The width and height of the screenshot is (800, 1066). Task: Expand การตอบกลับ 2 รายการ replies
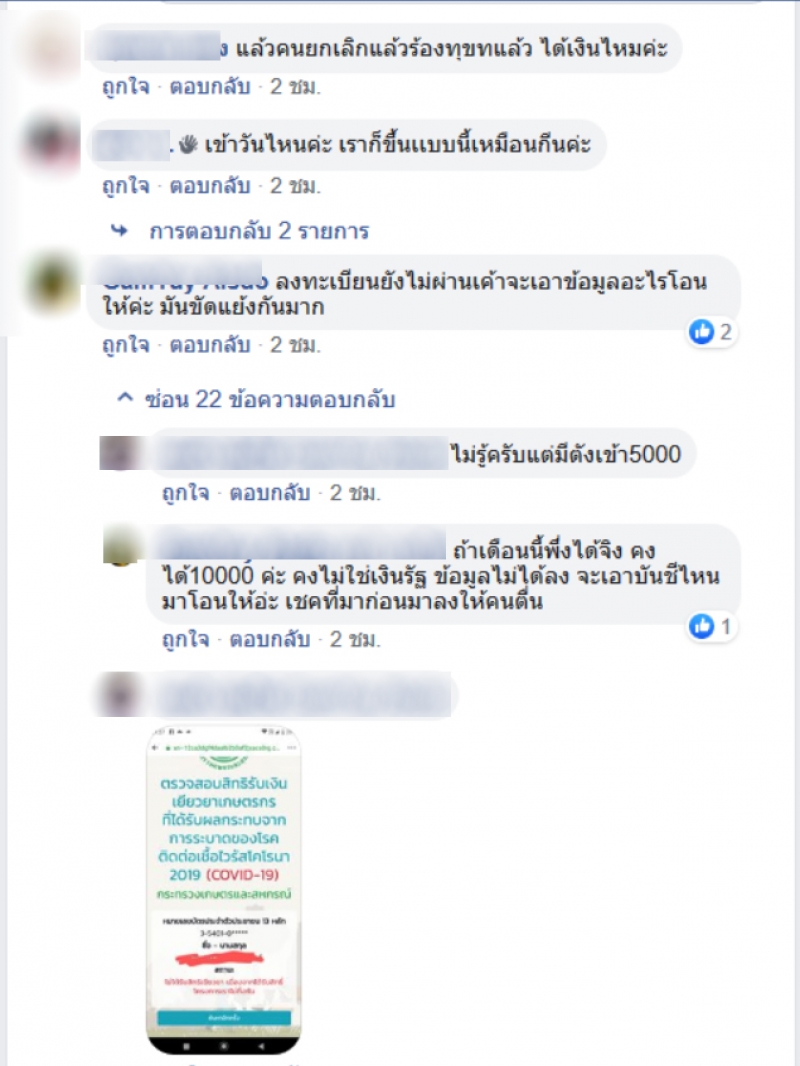click(259, 231)
